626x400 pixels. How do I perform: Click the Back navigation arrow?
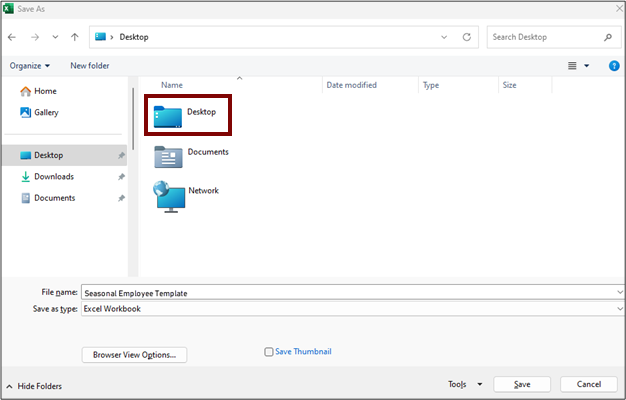(x=12, y=37)
